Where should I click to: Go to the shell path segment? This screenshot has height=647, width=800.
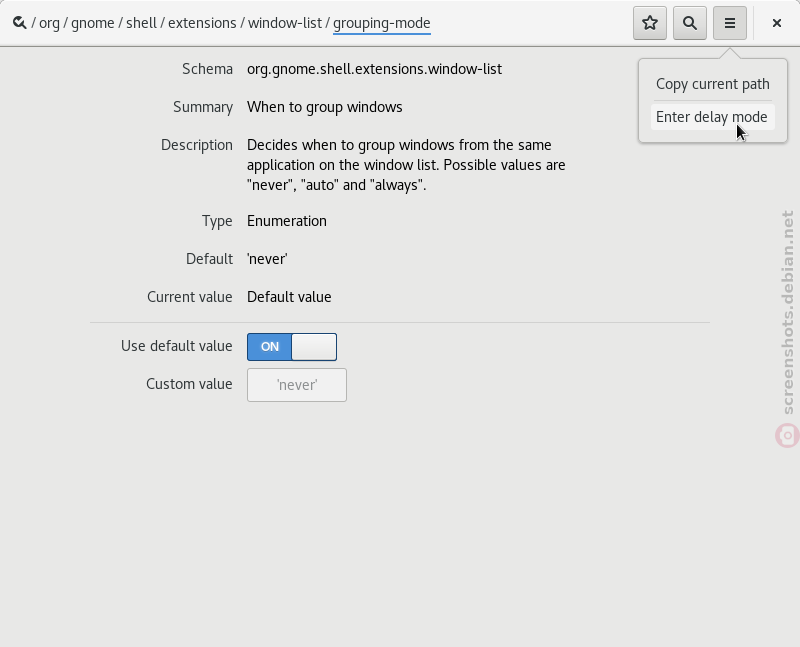(141, 23)
